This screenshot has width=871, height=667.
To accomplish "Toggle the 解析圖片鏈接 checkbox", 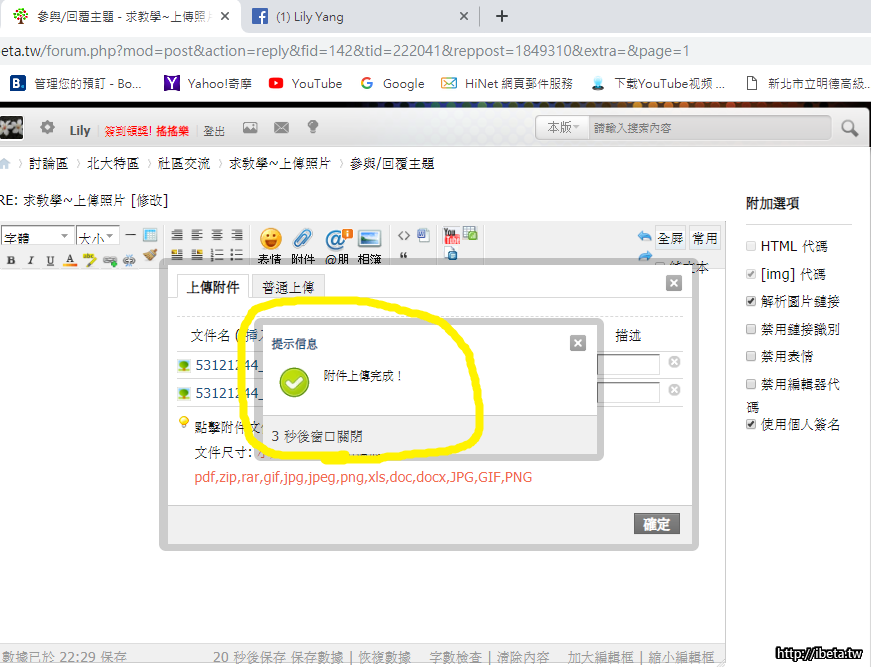I will (x=751, y=301).
